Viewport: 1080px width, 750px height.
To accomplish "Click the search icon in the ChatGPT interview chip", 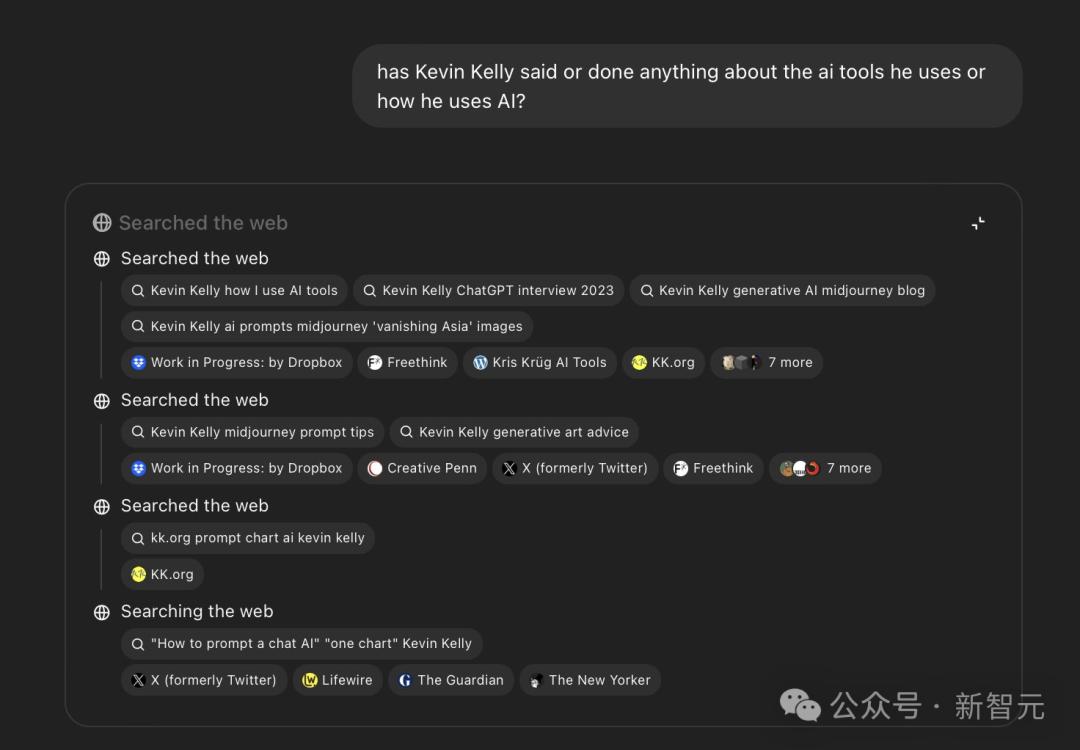I will pyautogui.click(x=370, y=291).
